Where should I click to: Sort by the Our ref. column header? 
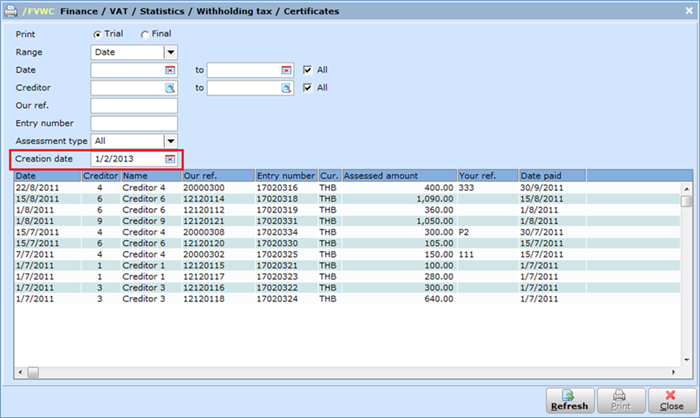(x=218, y=176)
